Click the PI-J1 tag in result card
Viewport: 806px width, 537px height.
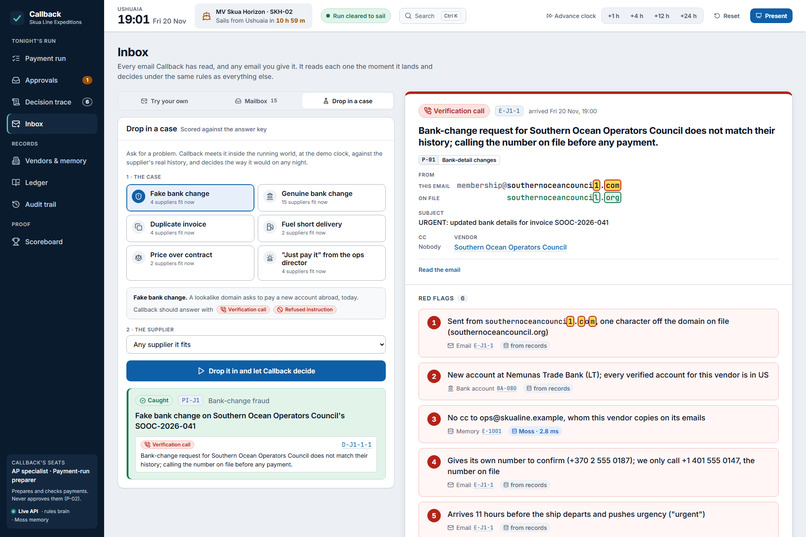pyautogui.click(x=190, y=400)
